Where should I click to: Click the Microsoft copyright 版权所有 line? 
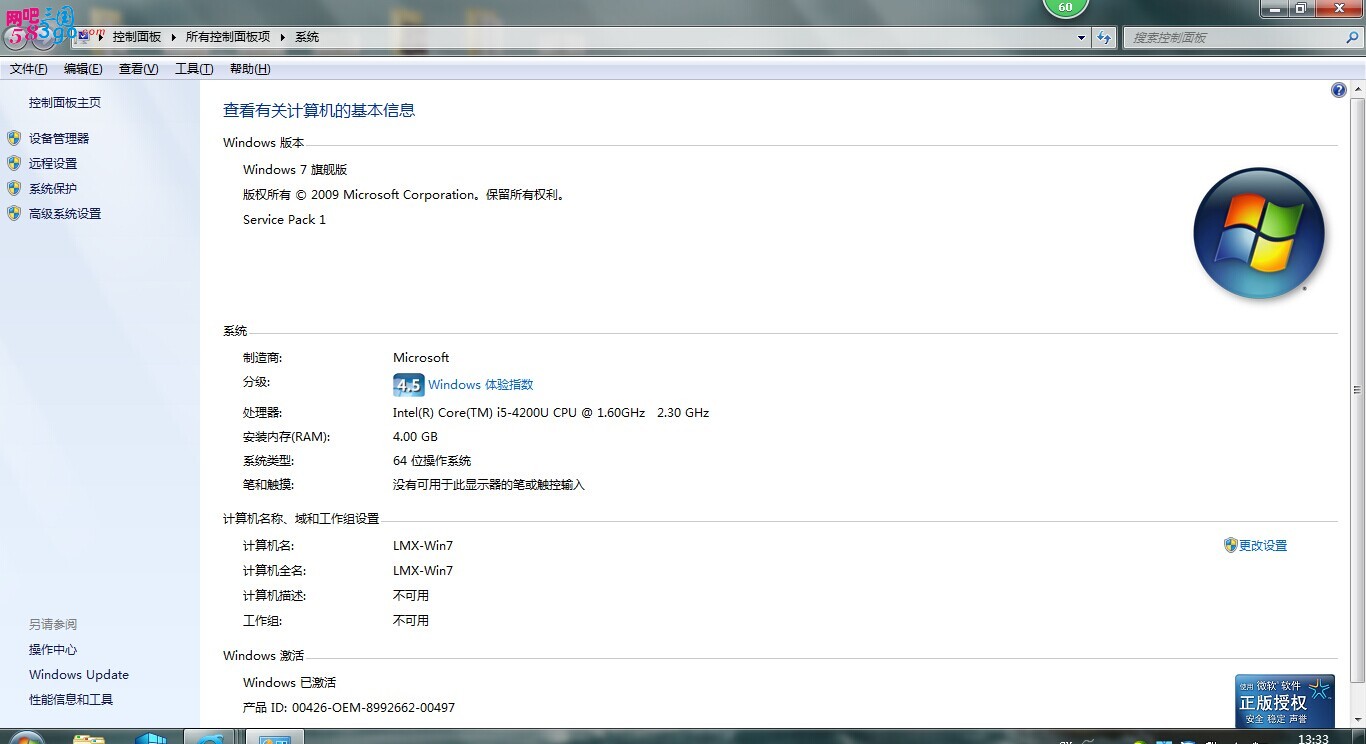coord(405,195)
